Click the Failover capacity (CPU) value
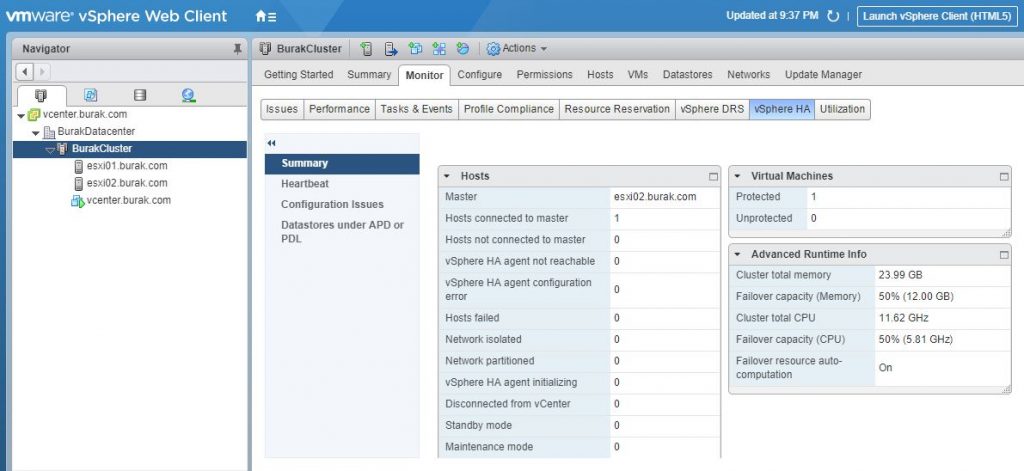 click(916, 340)
